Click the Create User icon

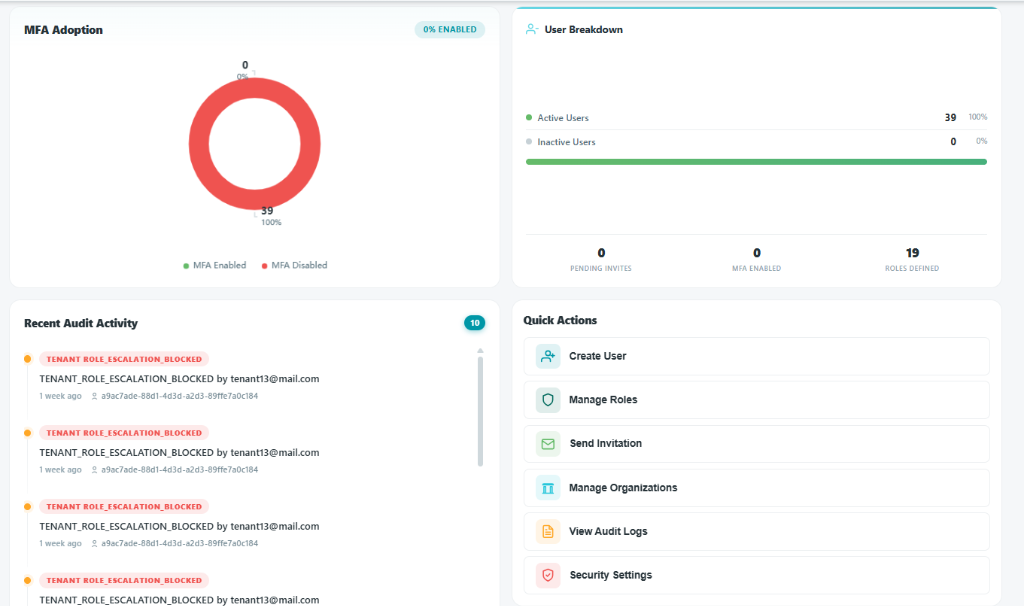(548, 357)
